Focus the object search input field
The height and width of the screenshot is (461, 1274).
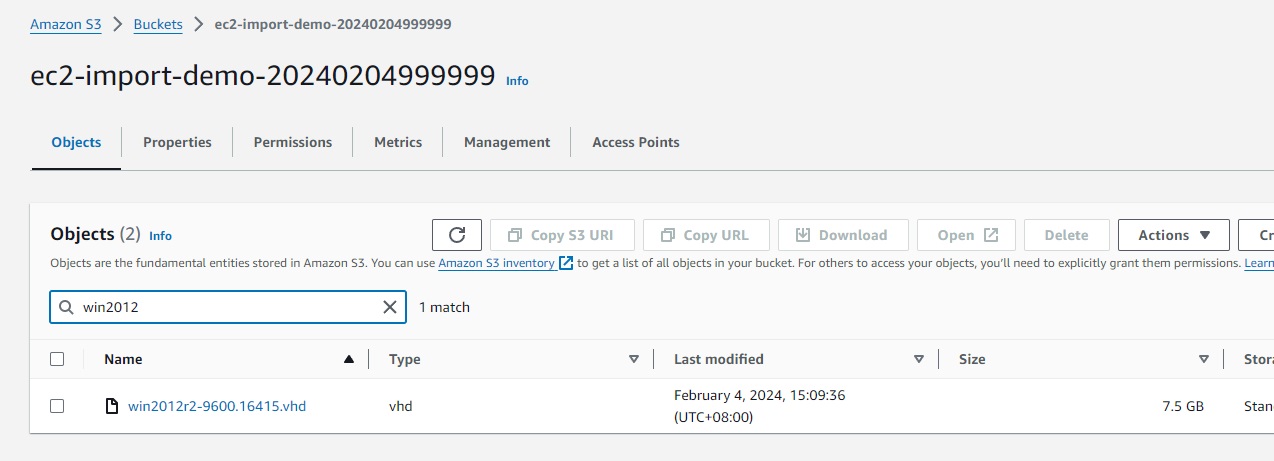point(227,307)
